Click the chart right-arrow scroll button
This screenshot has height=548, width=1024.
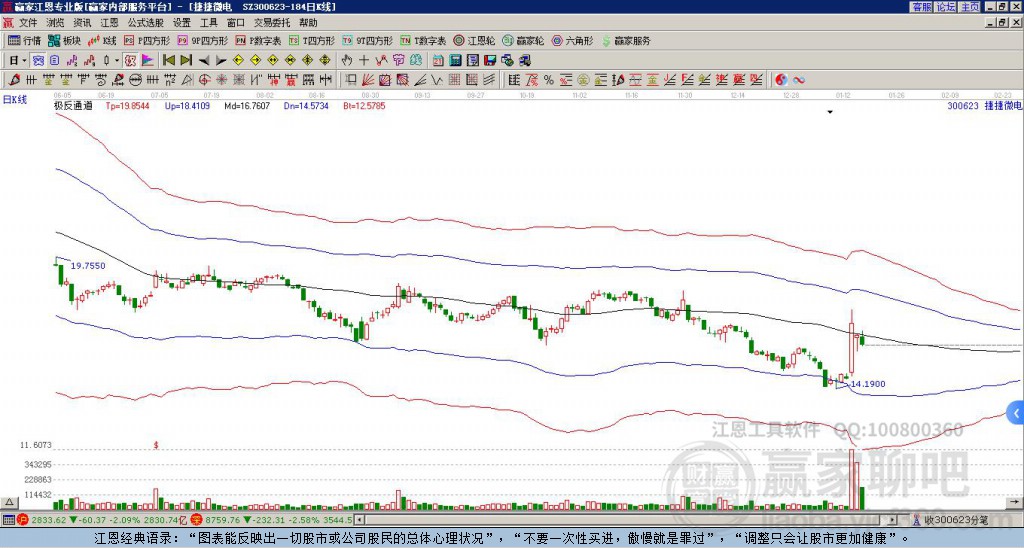tap(1016, 502)
